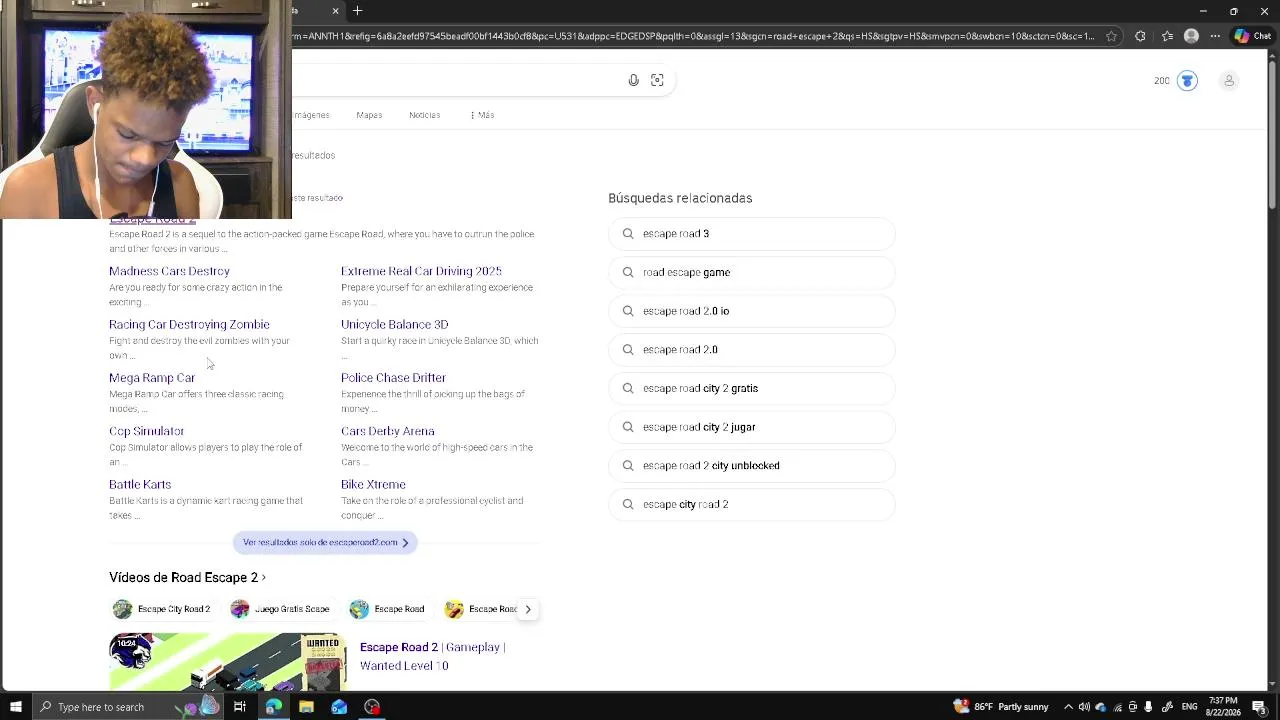Select the Escape City Road 2 video chip

click(x=162, y=609)
